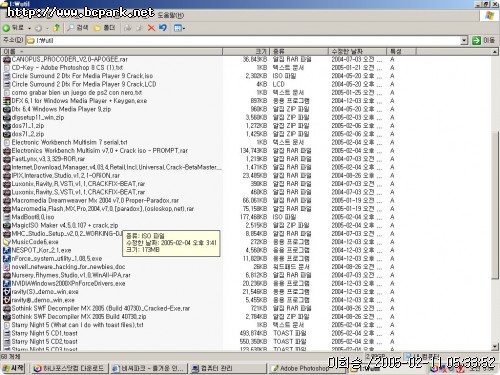500x375 pixels.
Task: Click the address bar showing I:\util
Action: (243, 41)
